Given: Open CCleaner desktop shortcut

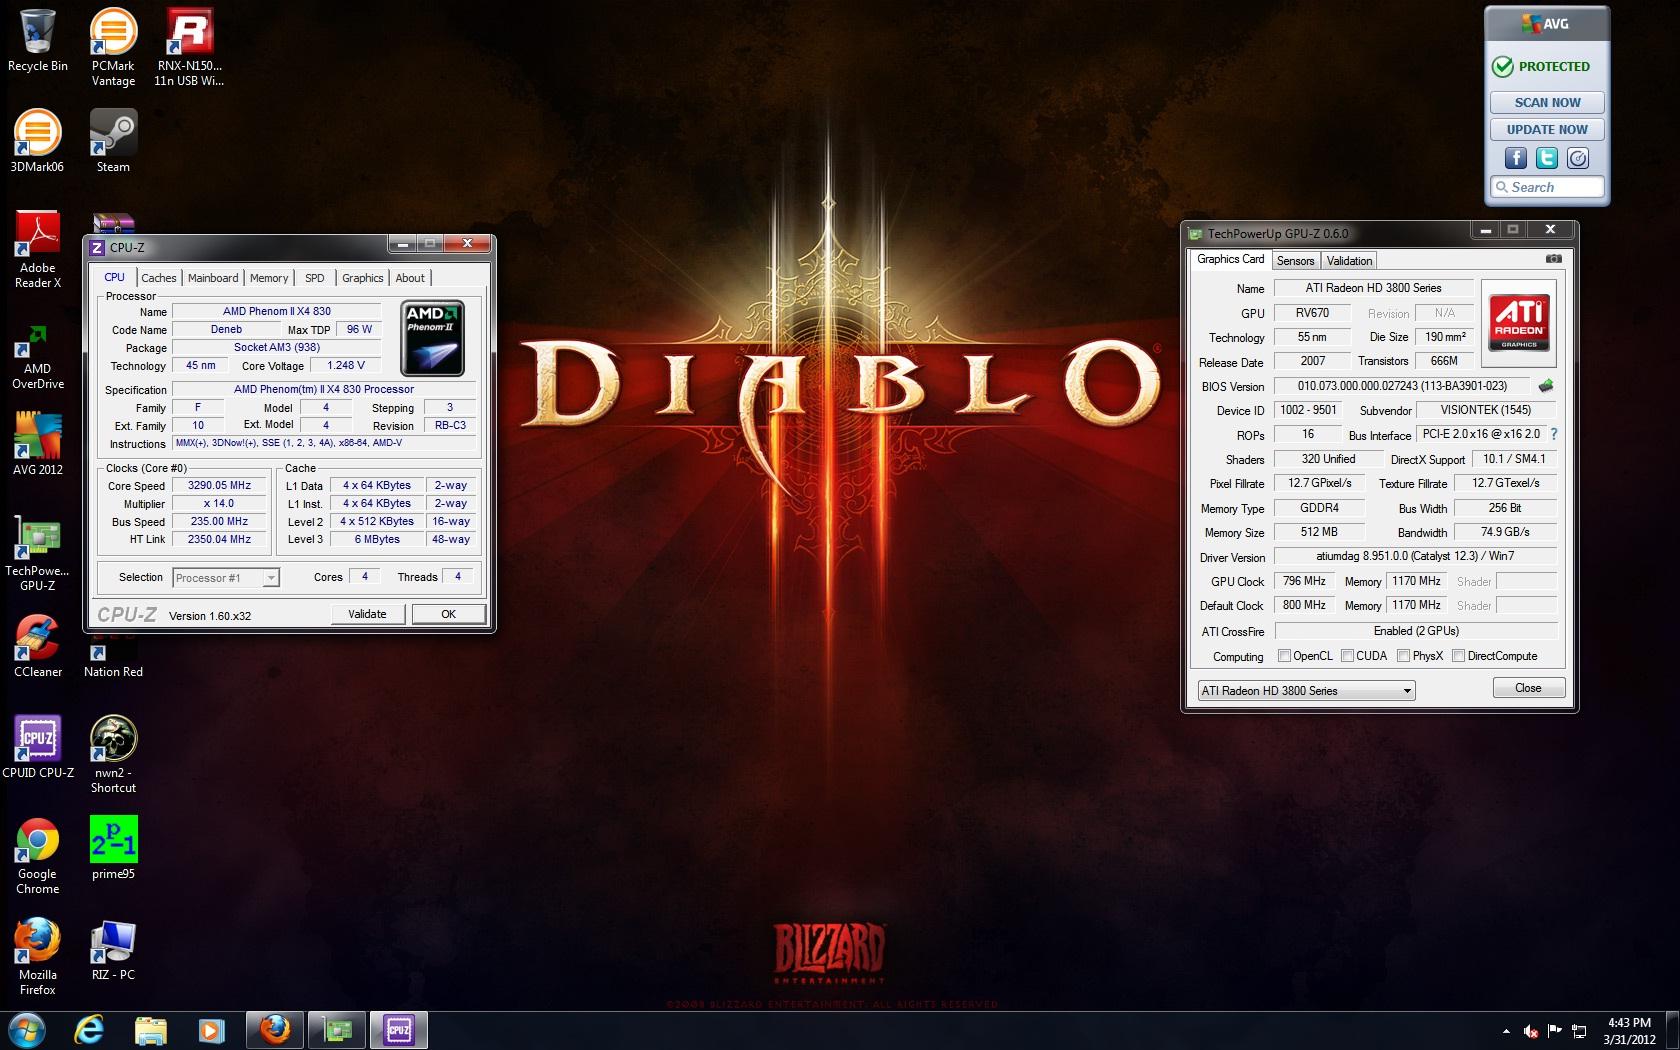Looking at the screenshot, I should click(x=37, y=647).
